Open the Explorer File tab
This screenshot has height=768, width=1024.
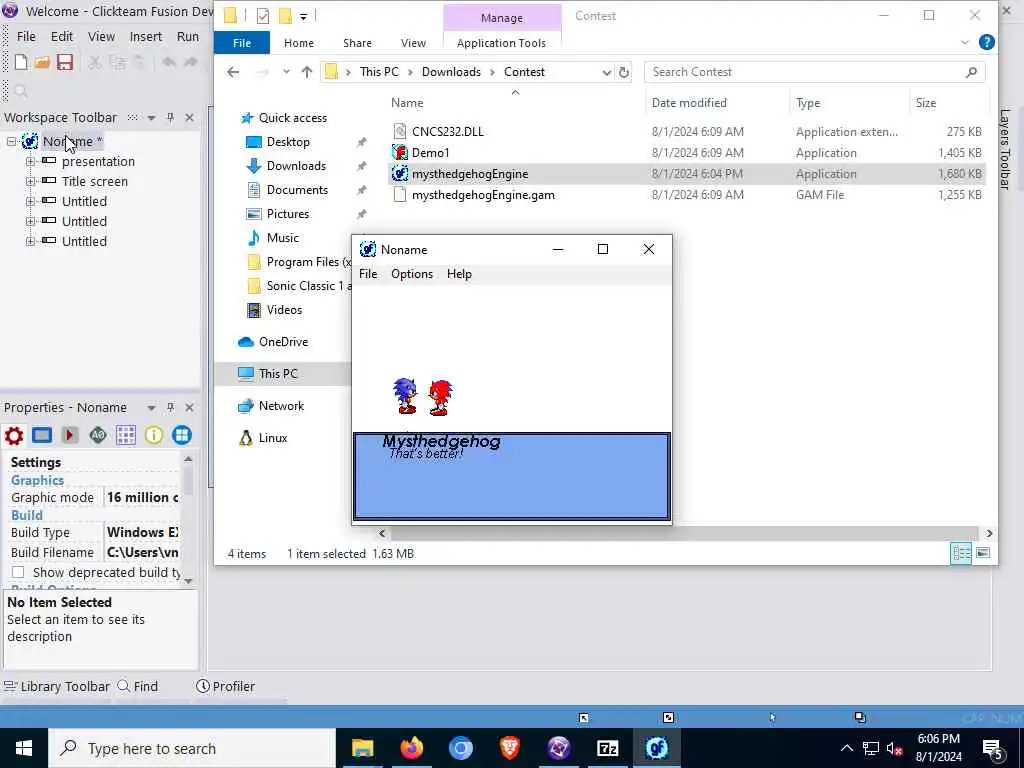[242, 42]
